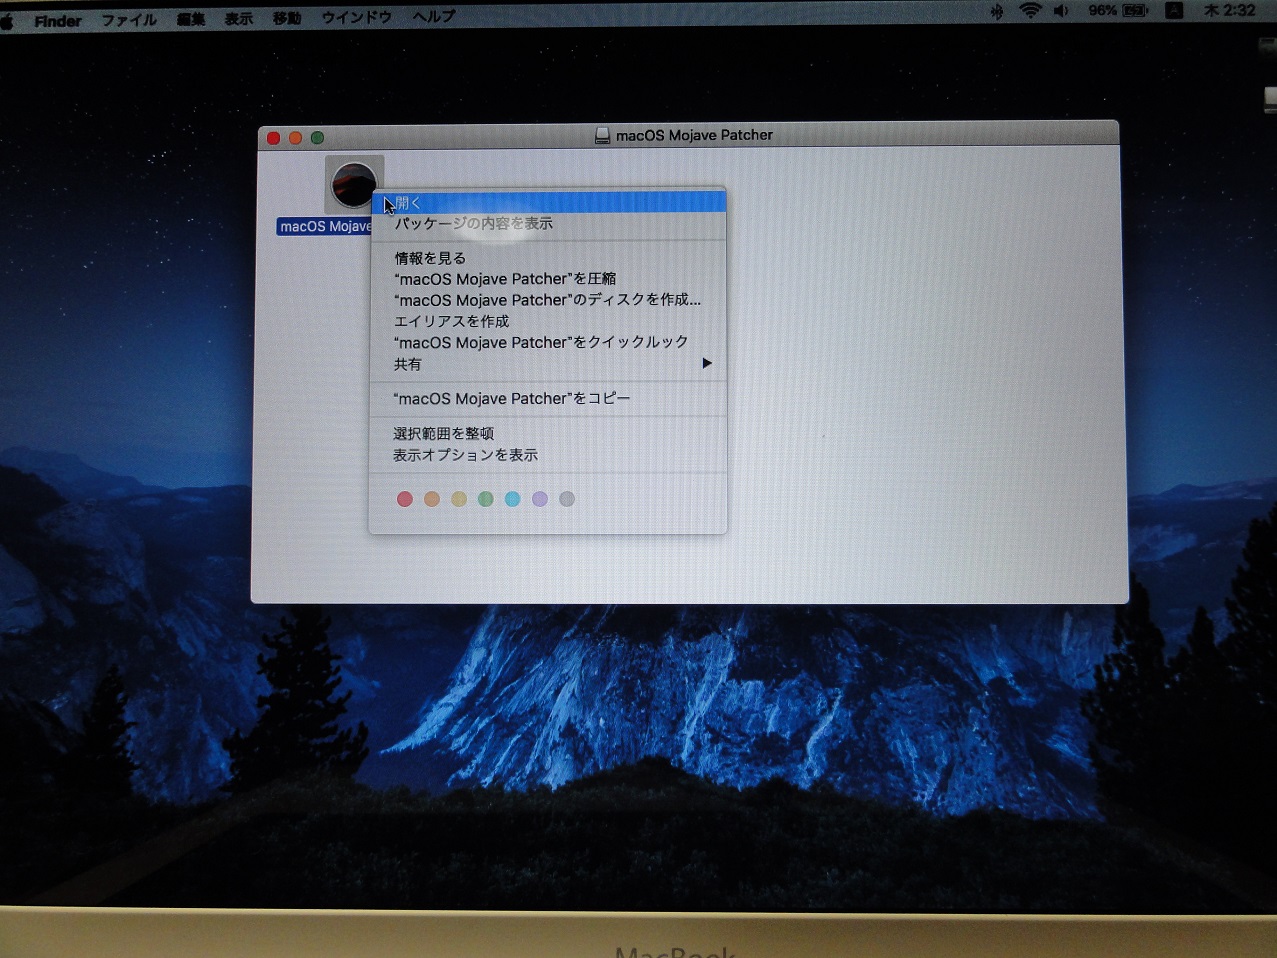Image resolution: width=1277 pixels, height=958 pixels.
Task: Open the ウインドウ menu
Action: 356,17
